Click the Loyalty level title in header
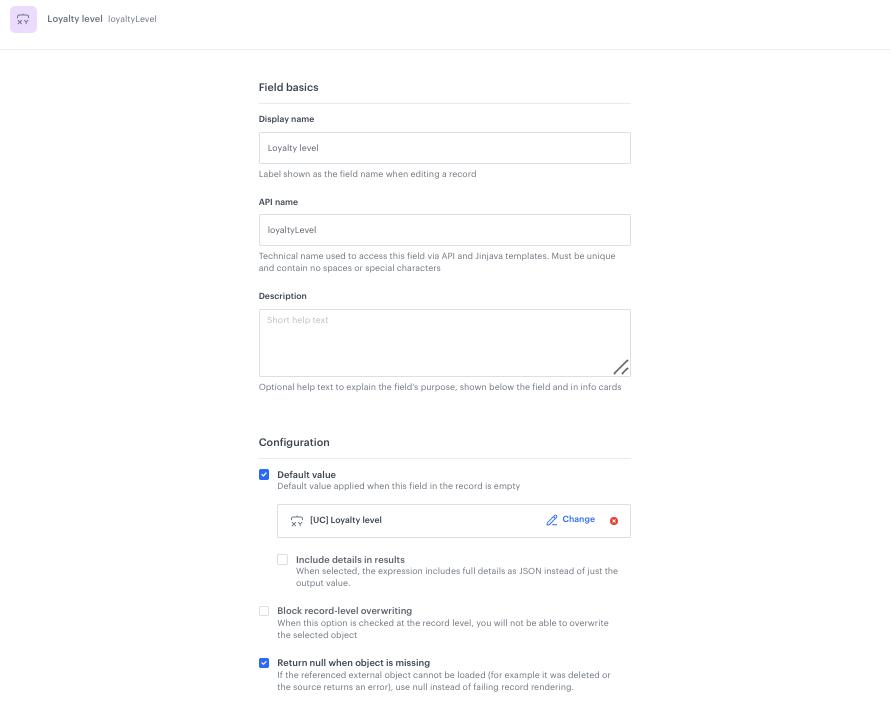 click(x=74, y=19)
